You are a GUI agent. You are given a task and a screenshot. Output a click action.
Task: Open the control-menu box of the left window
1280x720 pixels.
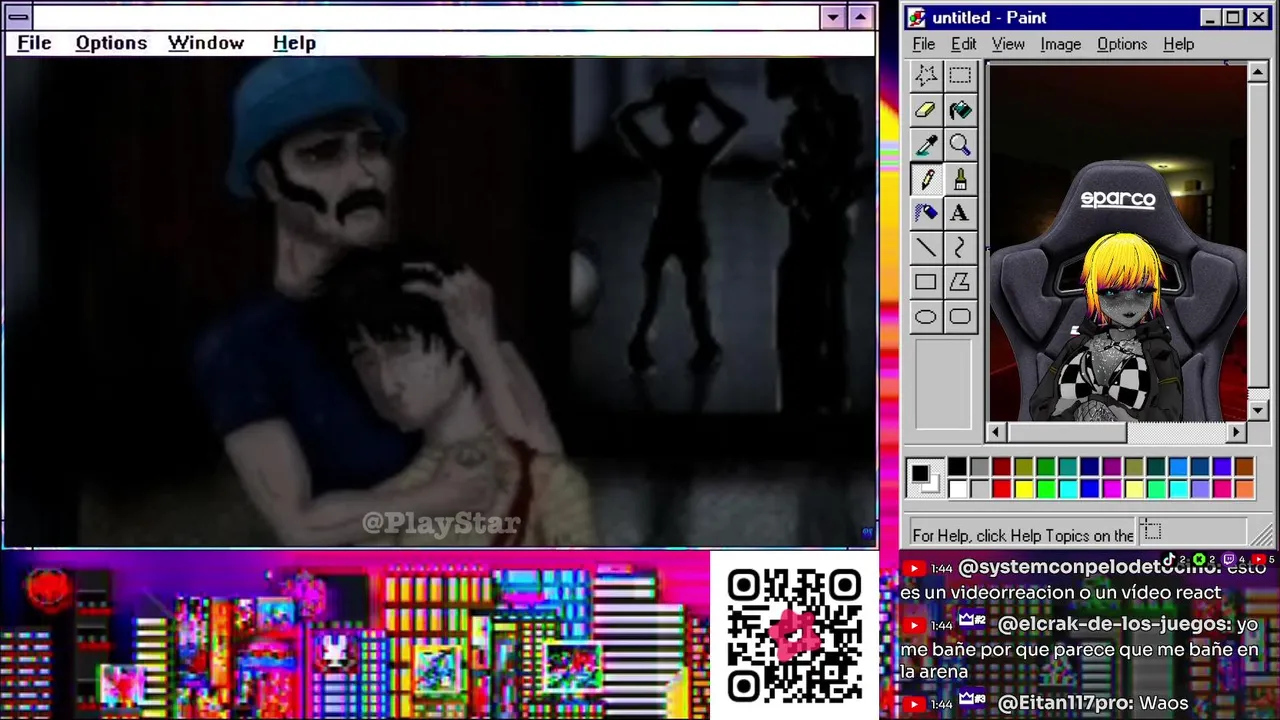[18, 17]
